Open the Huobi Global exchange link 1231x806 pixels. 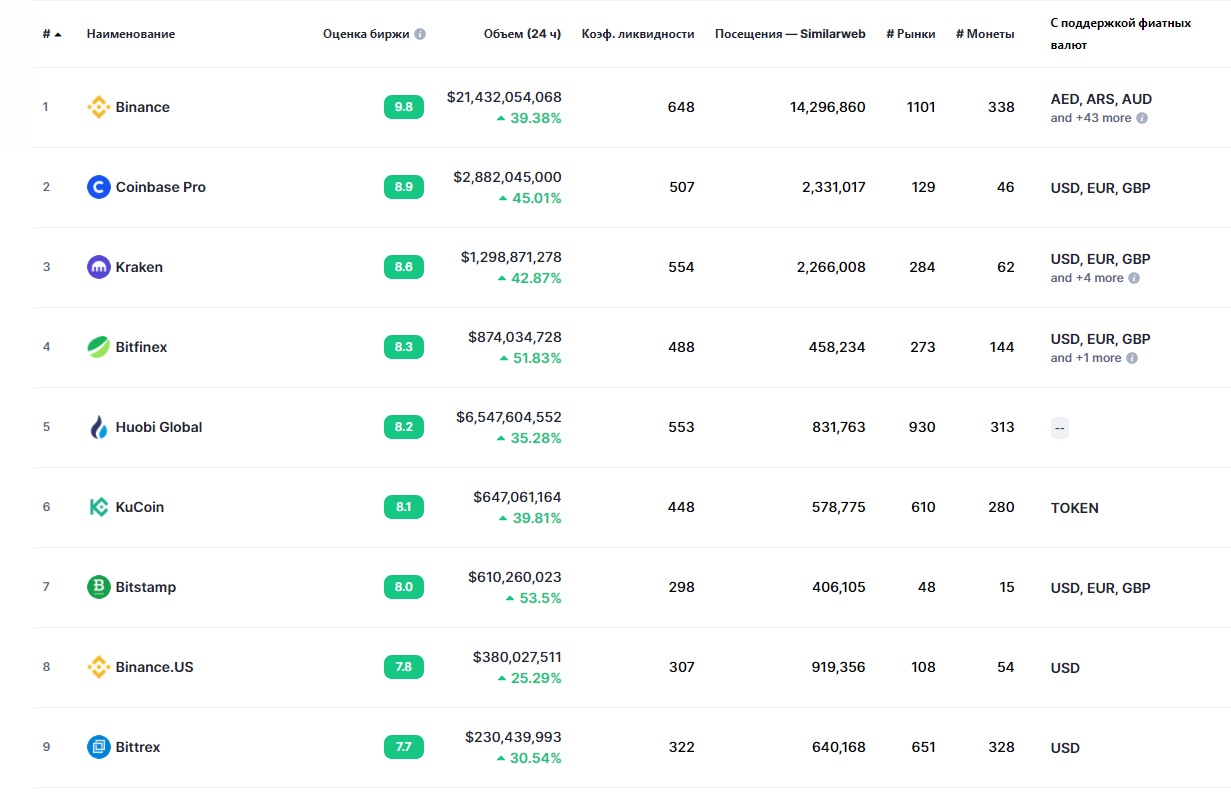159,427
